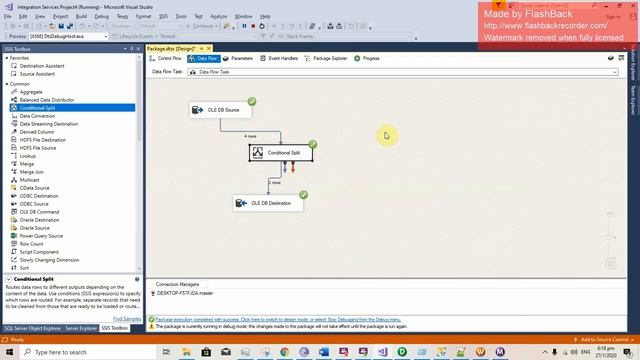Click the OLE DB Source component
Viewport: 640px width, 360px height.
pos(220,110)
